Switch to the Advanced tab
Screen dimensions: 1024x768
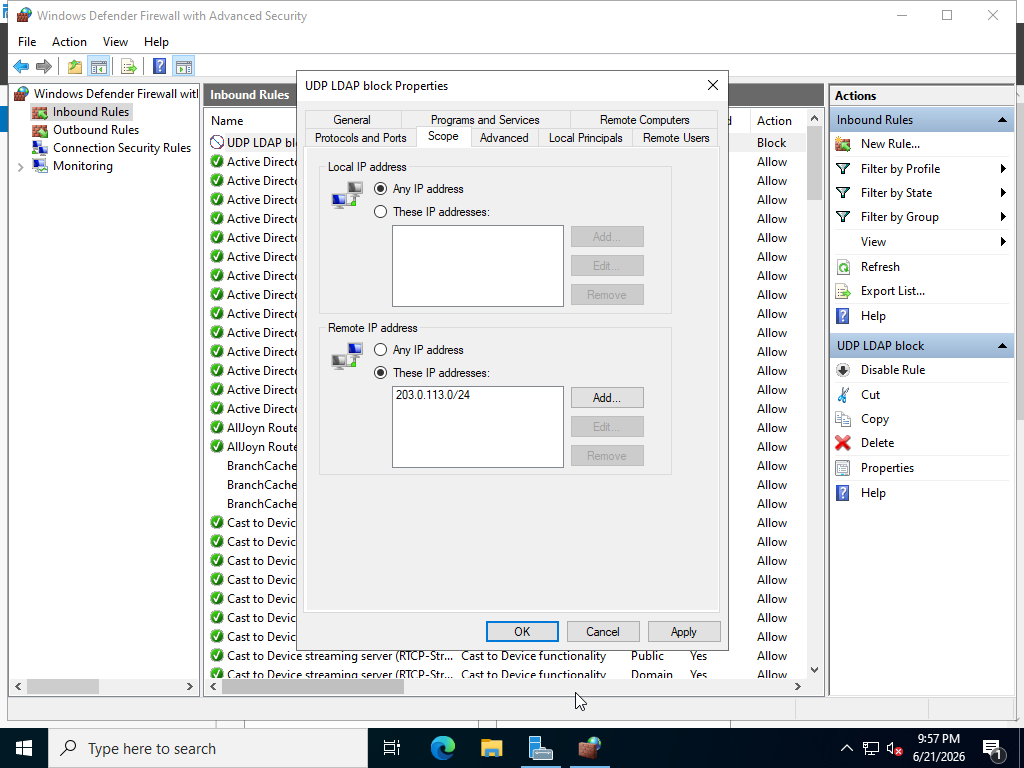504,138
